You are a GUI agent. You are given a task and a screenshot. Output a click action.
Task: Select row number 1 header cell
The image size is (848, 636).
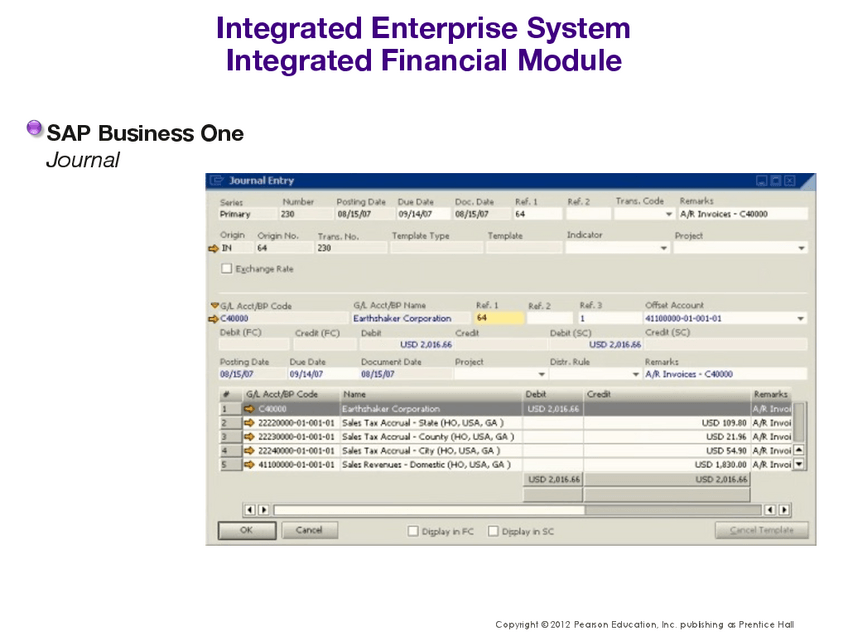pyautogui.click(x=230, y=409)
